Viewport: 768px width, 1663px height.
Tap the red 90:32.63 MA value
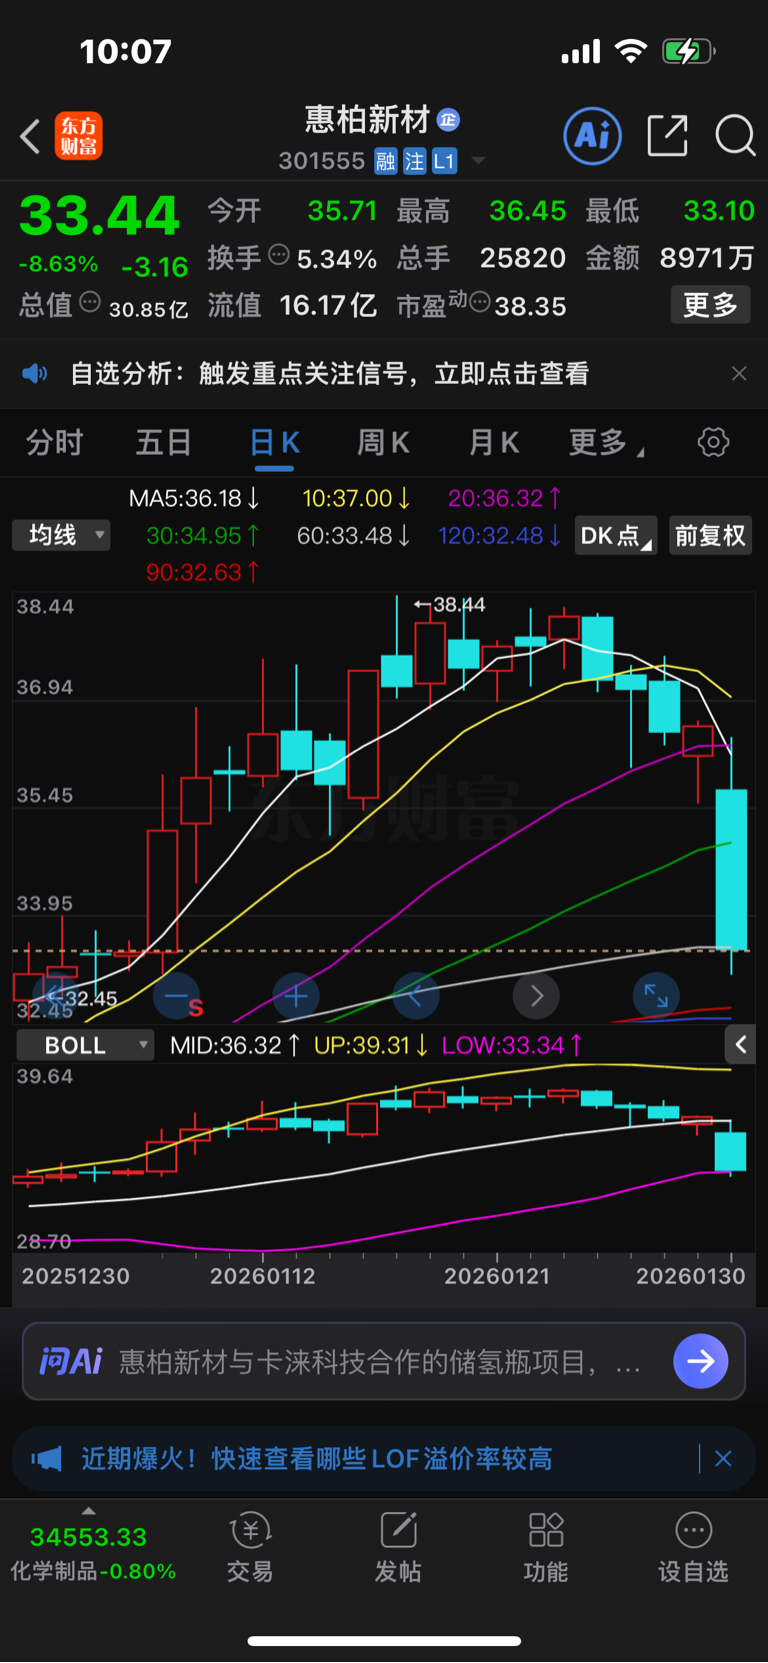tap(203, 572)
